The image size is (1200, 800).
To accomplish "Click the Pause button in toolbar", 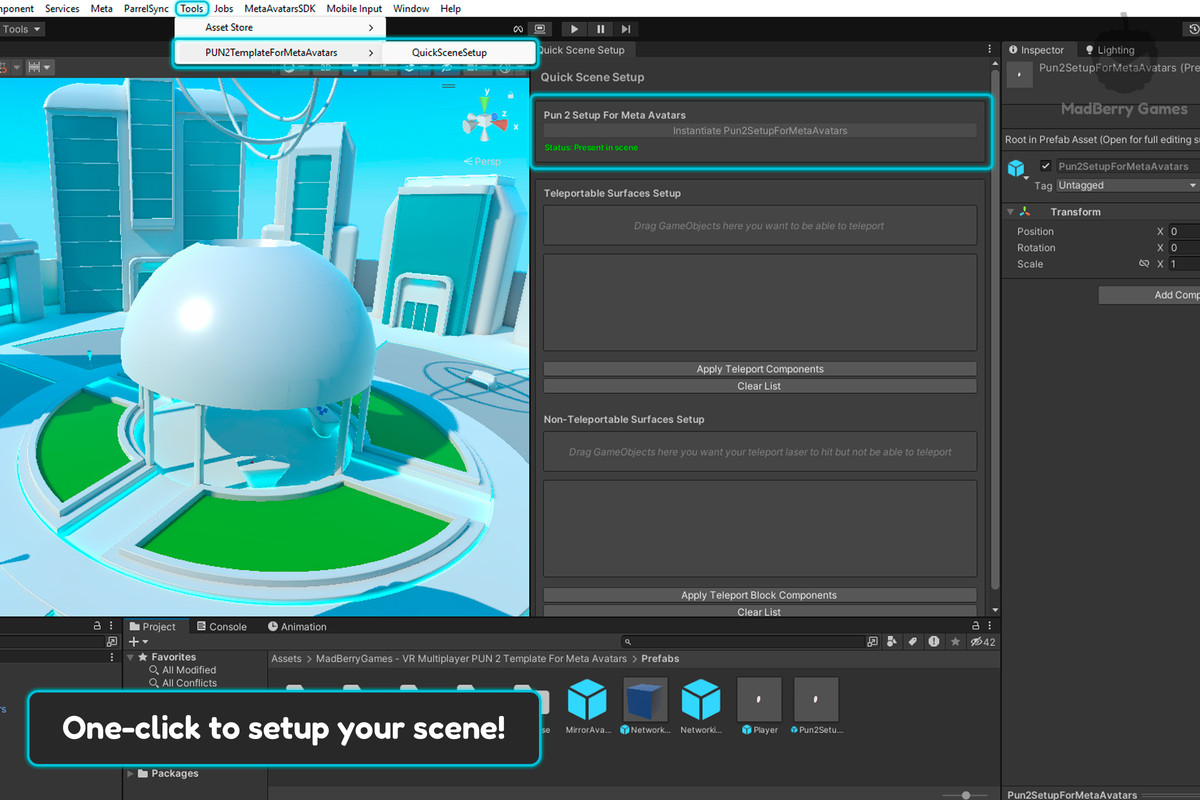I will (x=600, y=30).
